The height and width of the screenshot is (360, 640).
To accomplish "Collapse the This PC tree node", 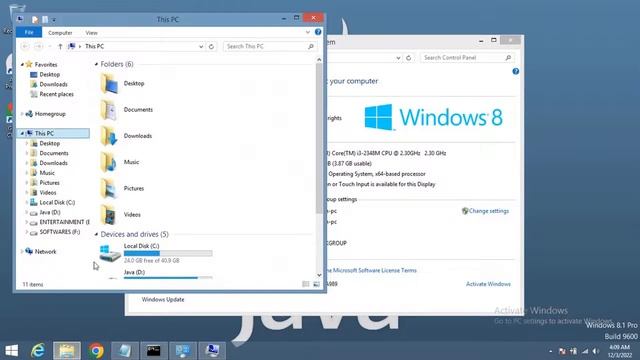I will 22,133.
